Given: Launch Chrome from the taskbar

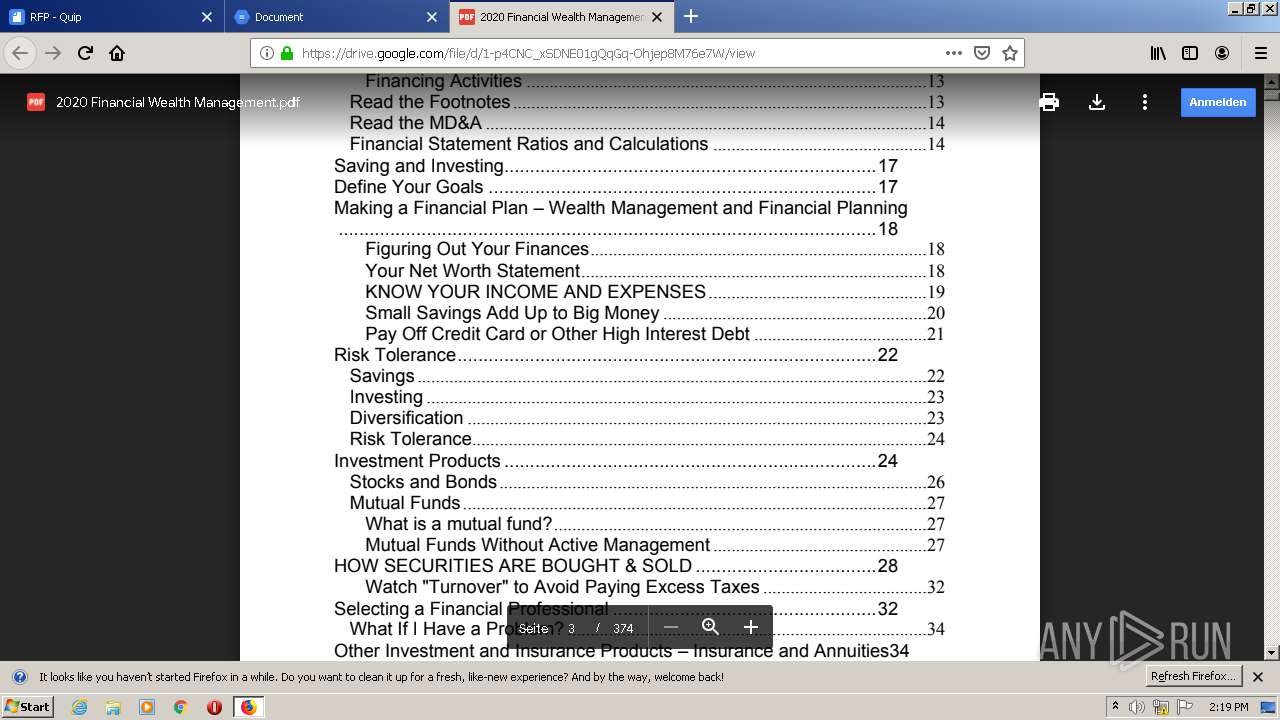Looking at the screenshot, I should click(181, 707).
